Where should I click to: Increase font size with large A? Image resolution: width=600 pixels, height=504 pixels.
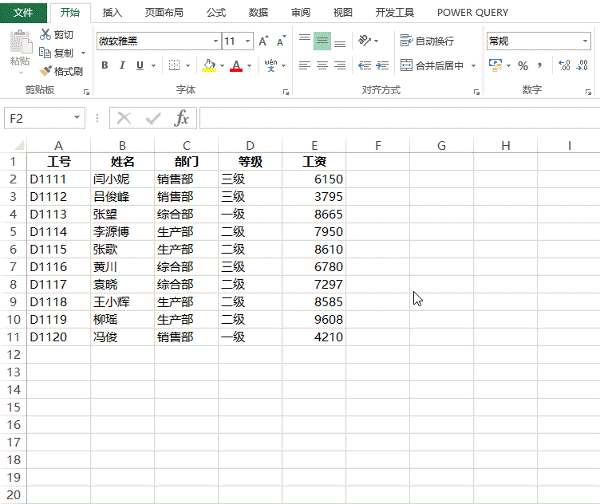pos(263,41)
